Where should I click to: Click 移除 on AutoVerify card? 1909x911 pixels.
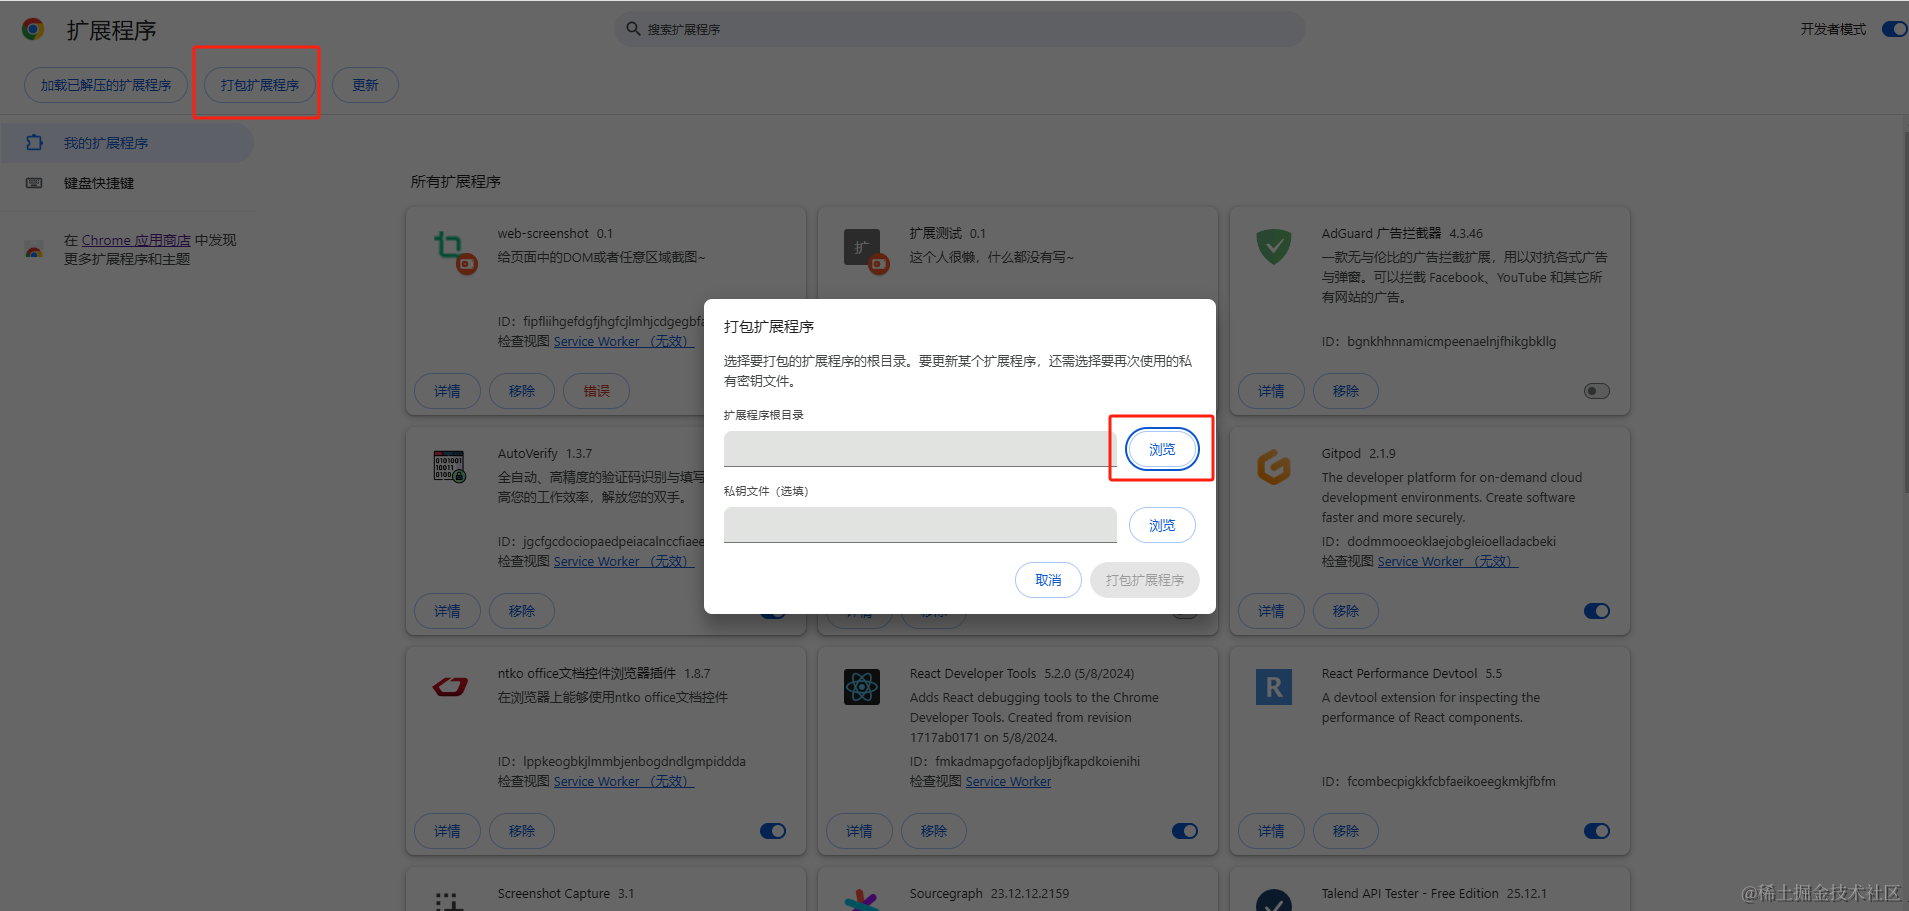point(522,611)
